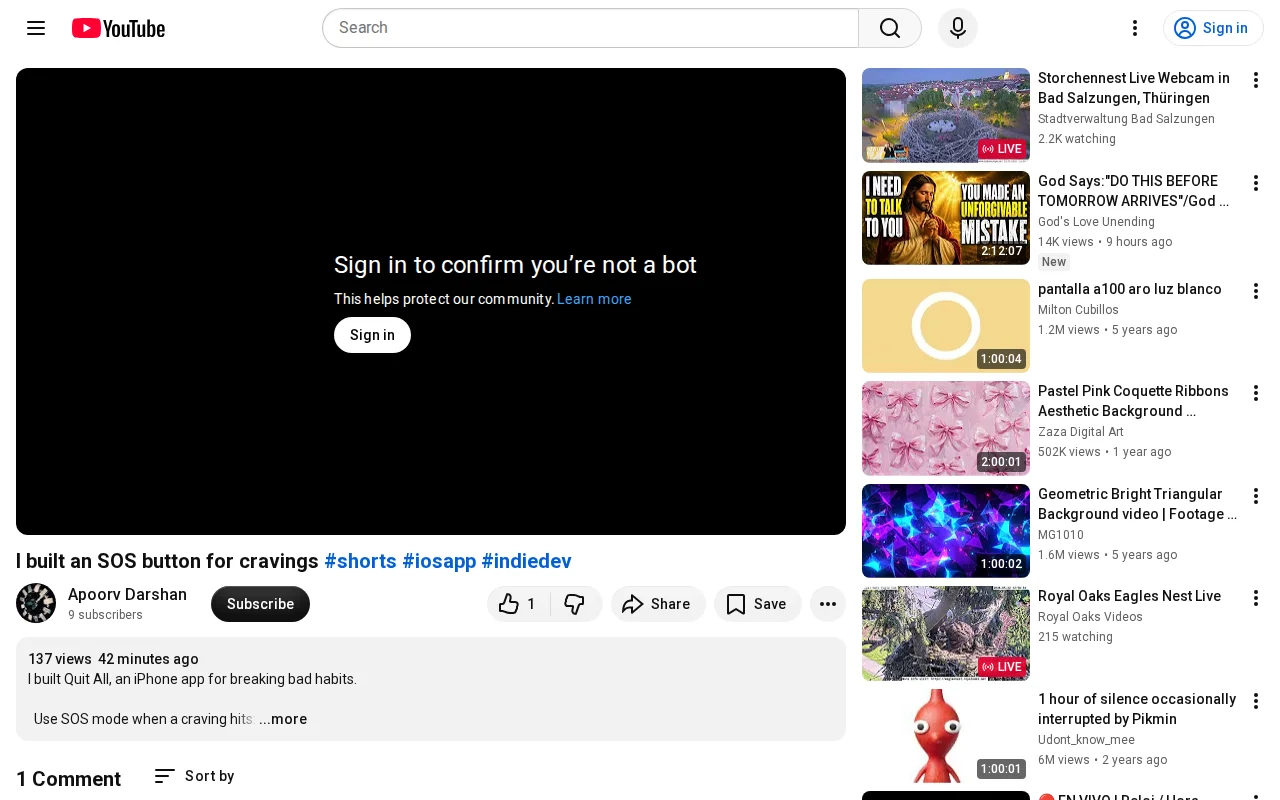Click channel Stadtverwaltung Bad Salzungen

point(1126,119)
